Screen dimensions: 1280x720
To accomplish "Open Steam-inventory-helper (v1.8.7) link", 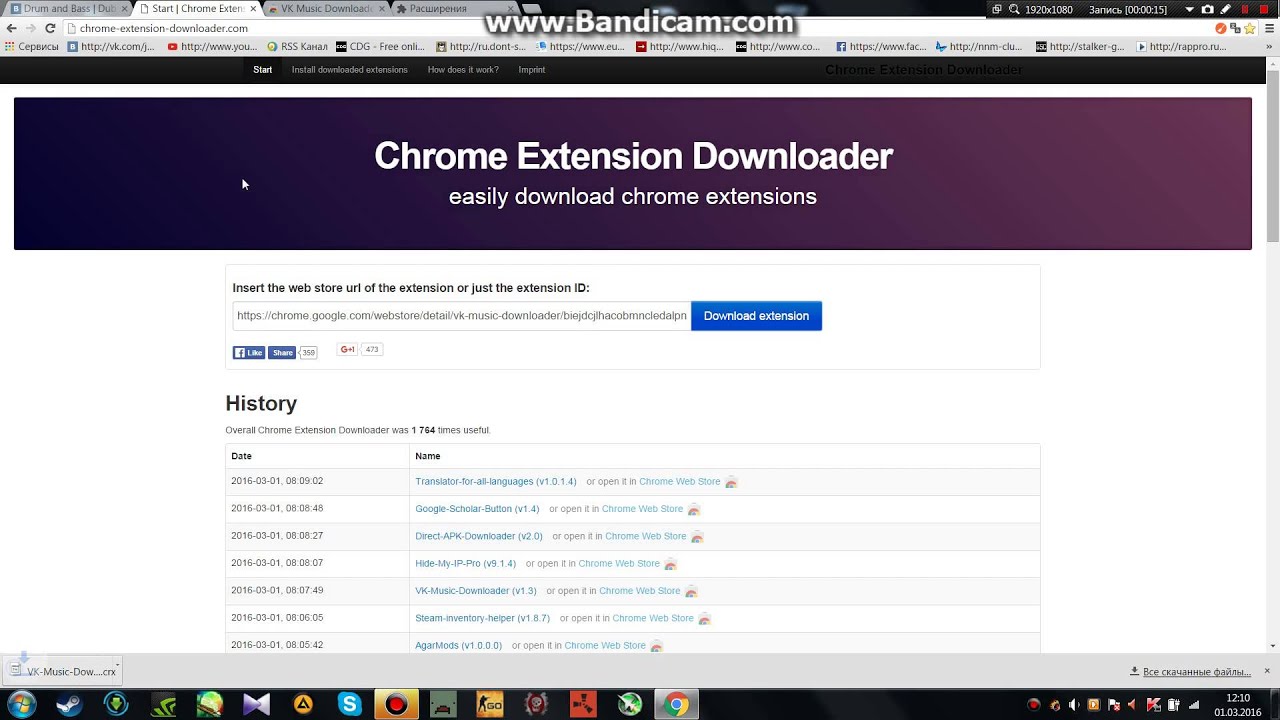I will tap(483, 619).
